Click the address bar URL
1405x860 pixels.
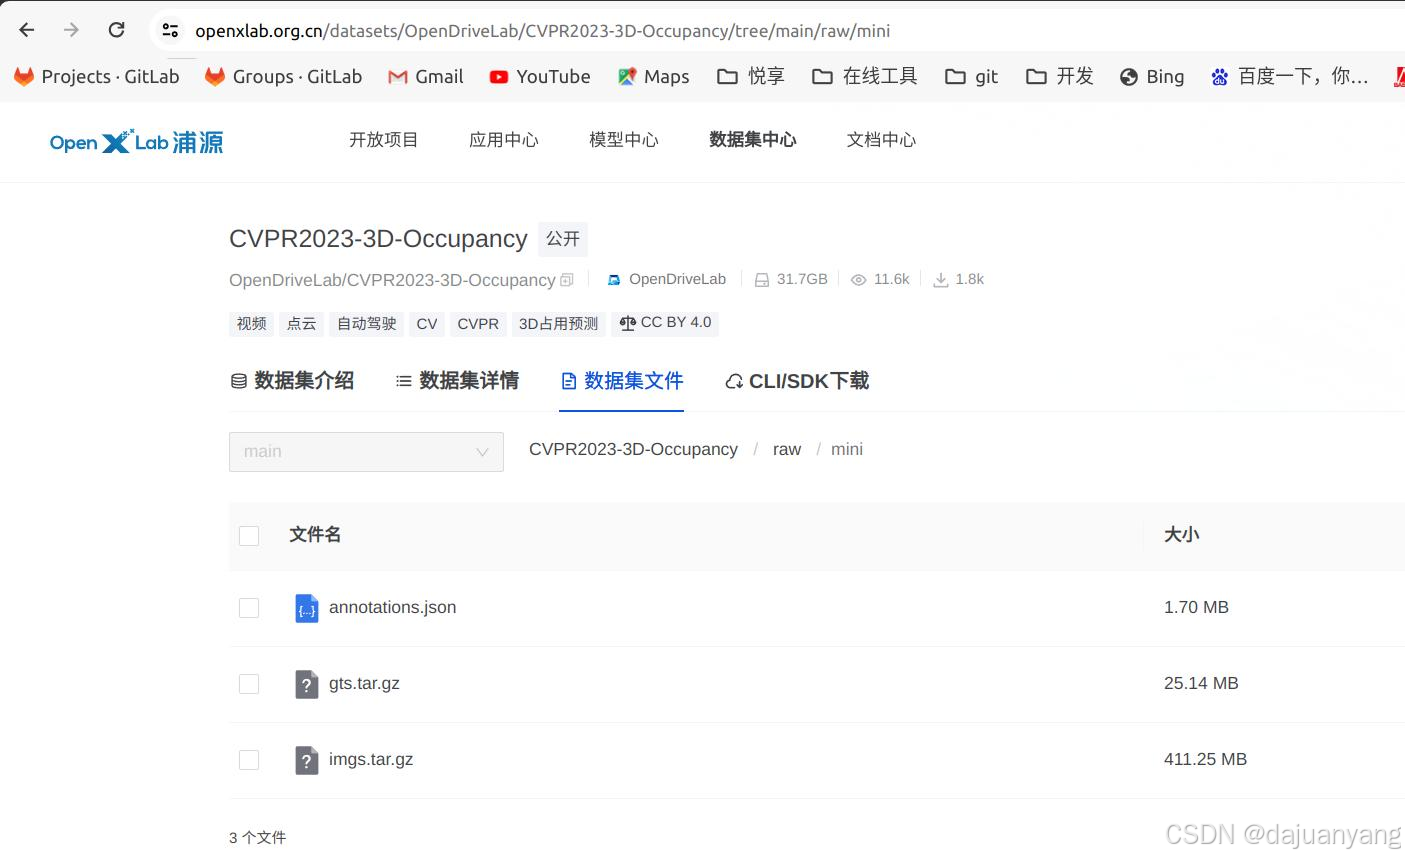(542, 31)
